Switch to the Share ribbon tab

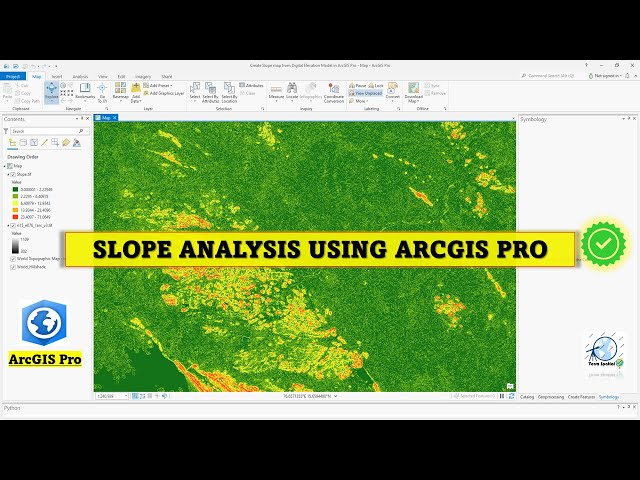pos(167,76)
